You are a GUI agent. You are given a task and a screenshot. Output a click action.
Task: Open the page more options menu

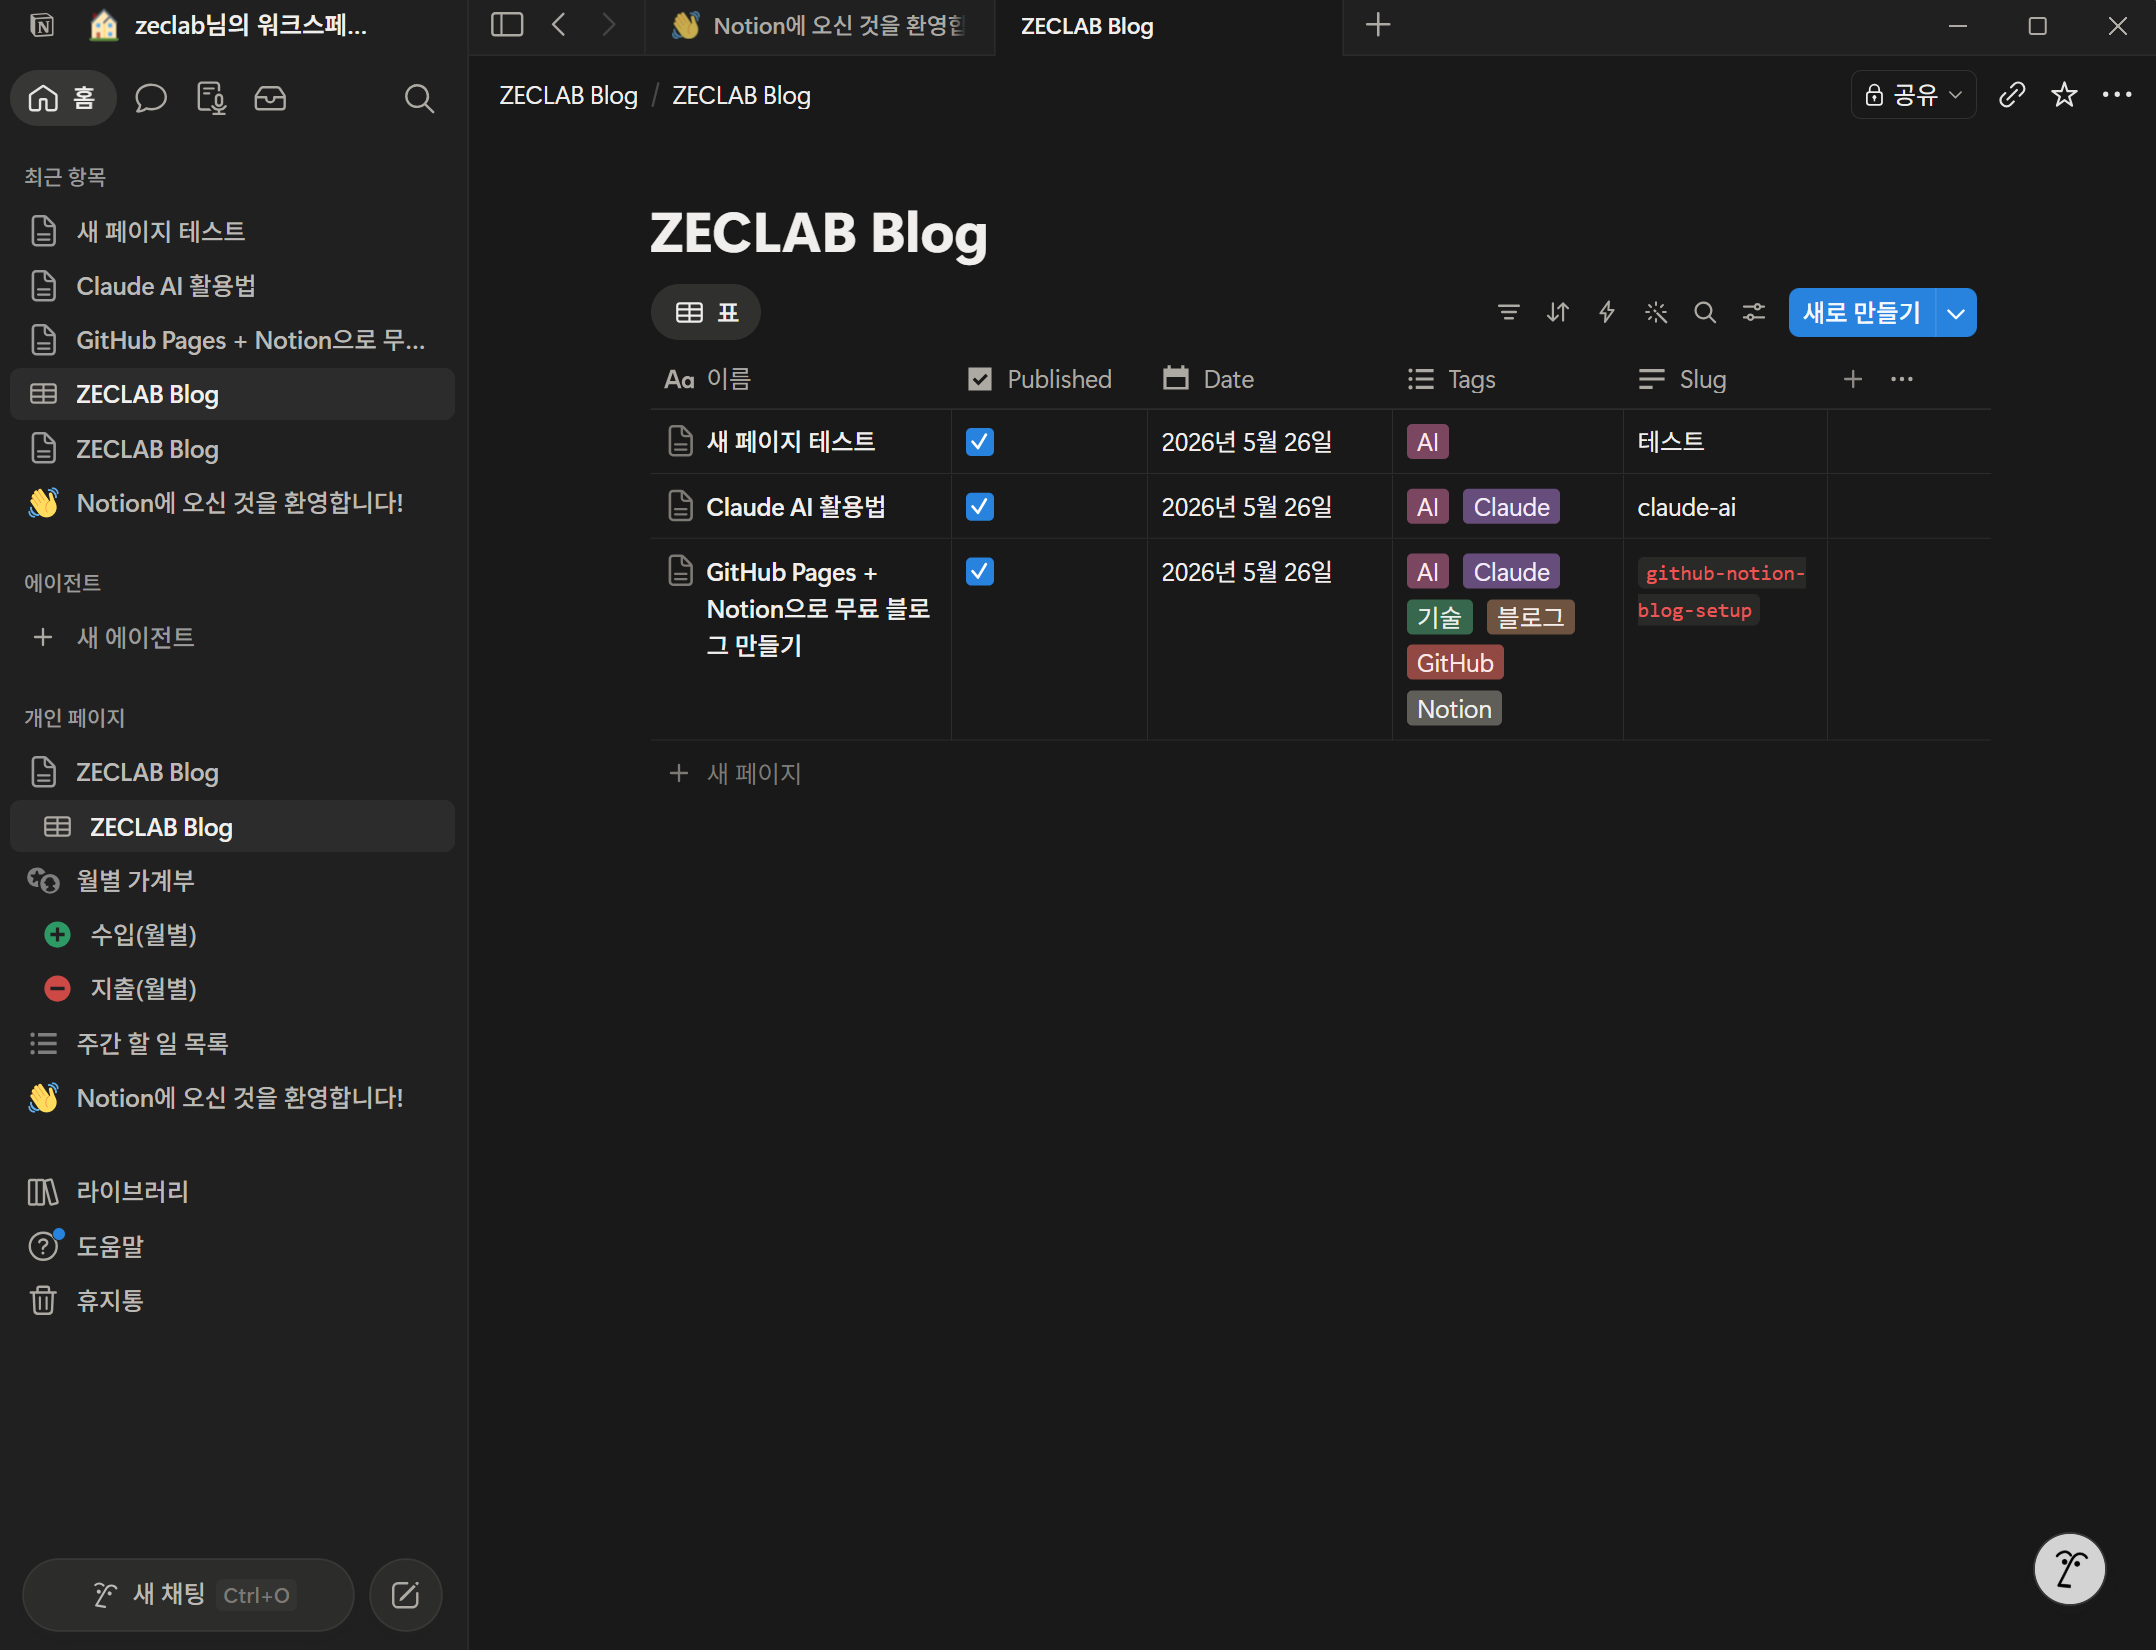2117,95
